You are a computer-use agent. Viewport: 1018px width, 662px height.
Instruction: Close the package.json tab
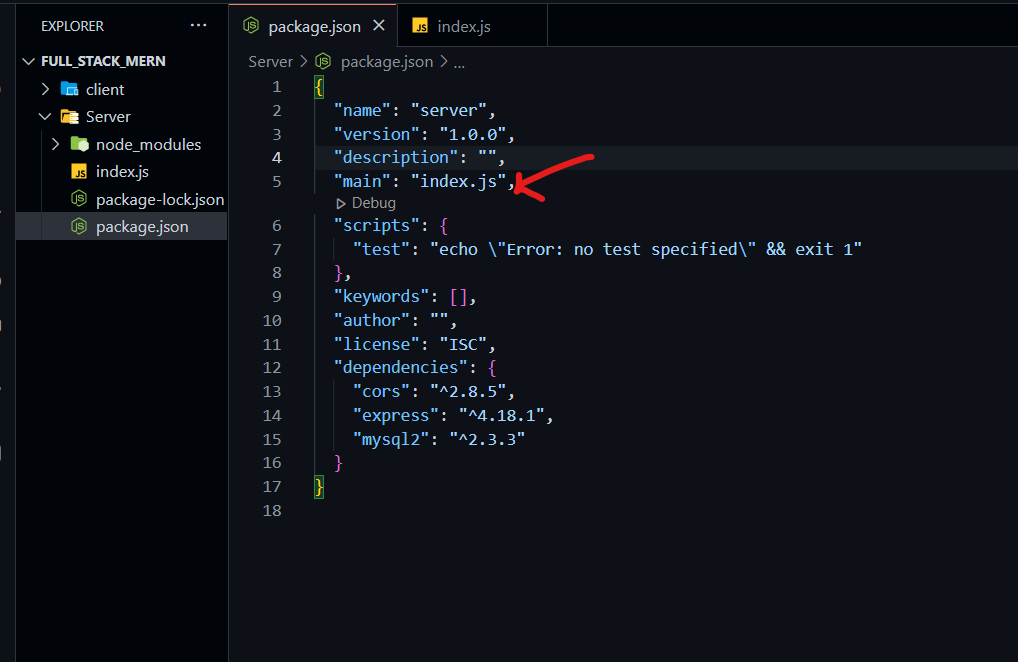click(x=378, y=25)
